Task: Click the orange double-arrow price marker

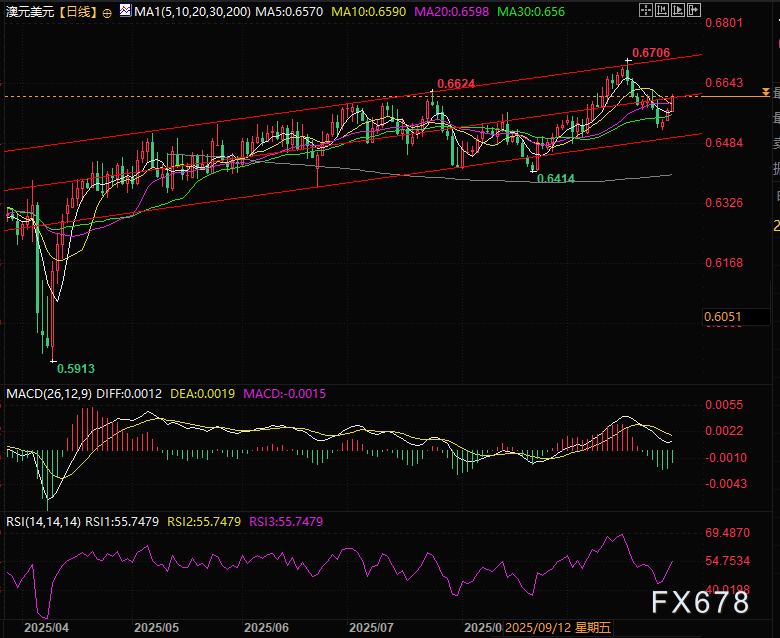Action: (x=765, y=92)
